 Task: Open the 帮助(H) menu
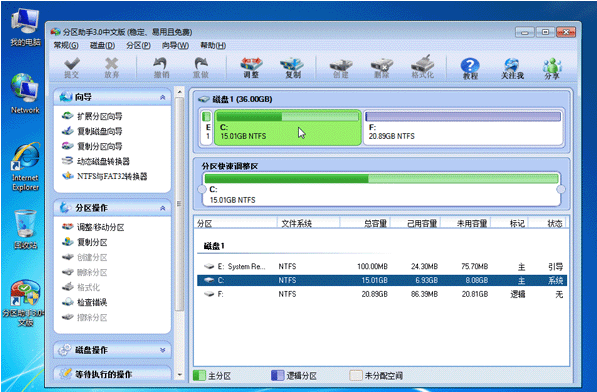click(213, 45)
